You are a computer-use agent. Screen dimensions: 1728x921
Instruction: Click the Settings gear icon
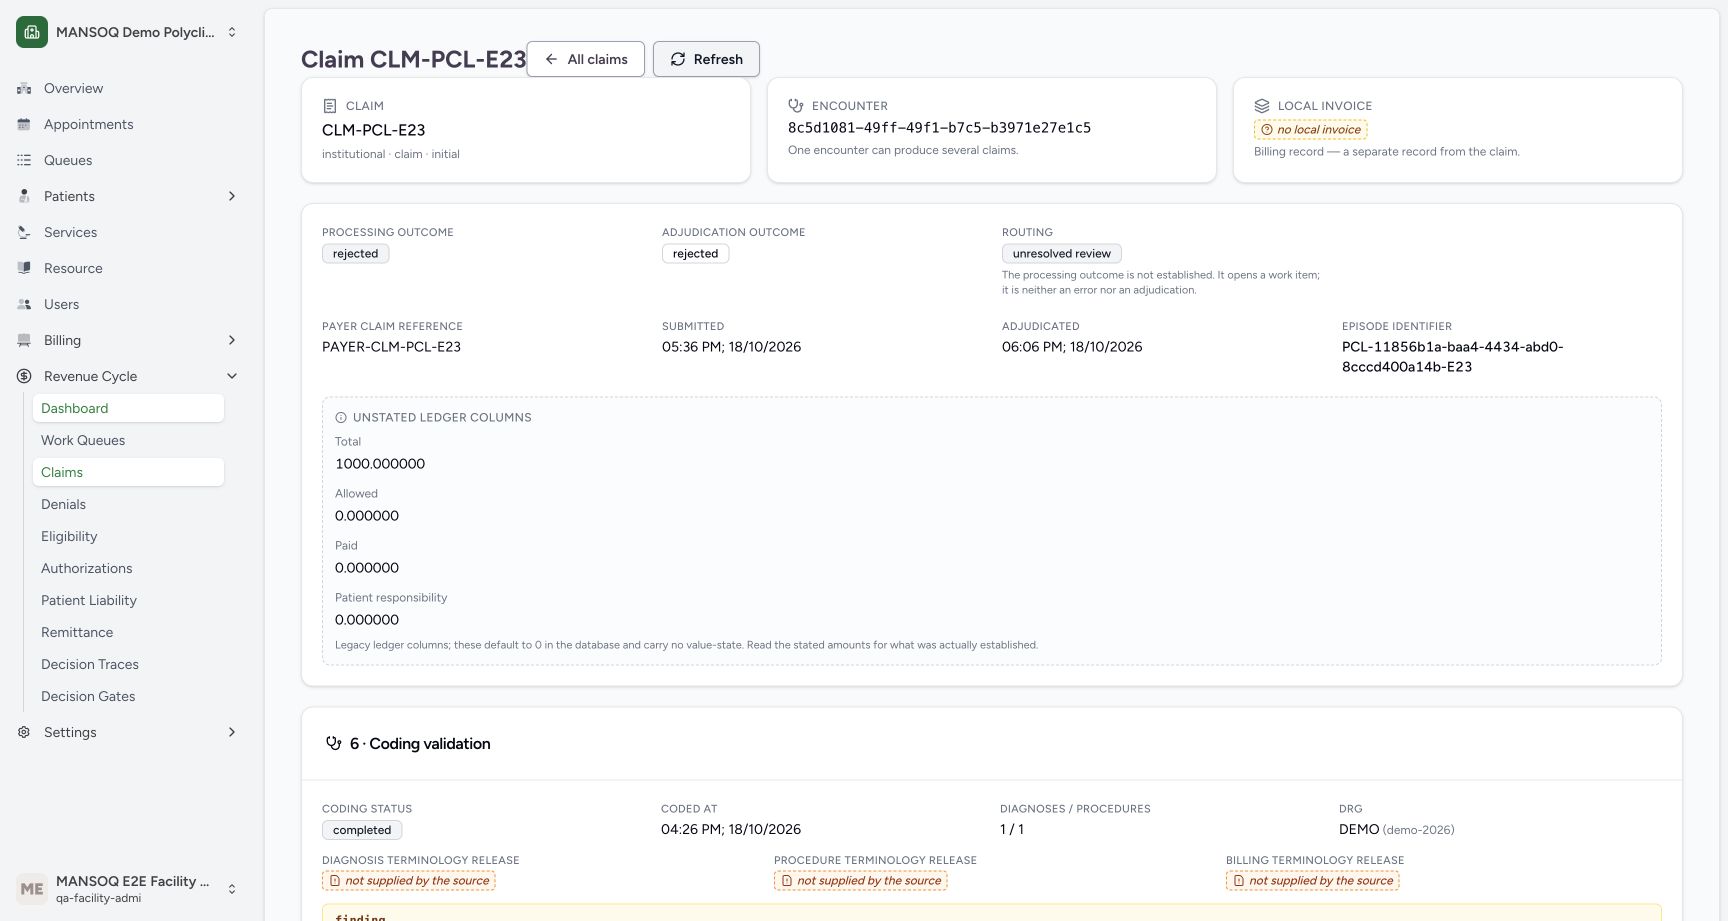point(24,732)
